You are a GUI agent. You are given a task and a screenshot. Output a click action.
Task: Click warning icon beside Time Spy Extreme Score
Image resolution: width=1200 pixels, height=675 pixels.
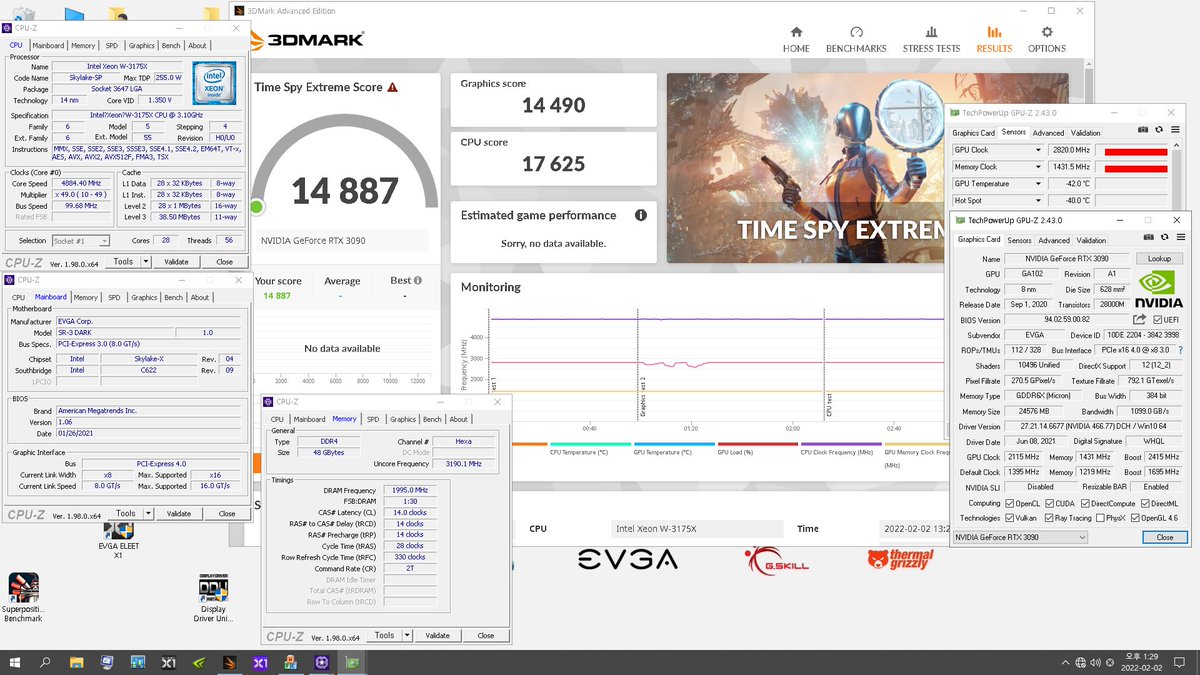393,87
